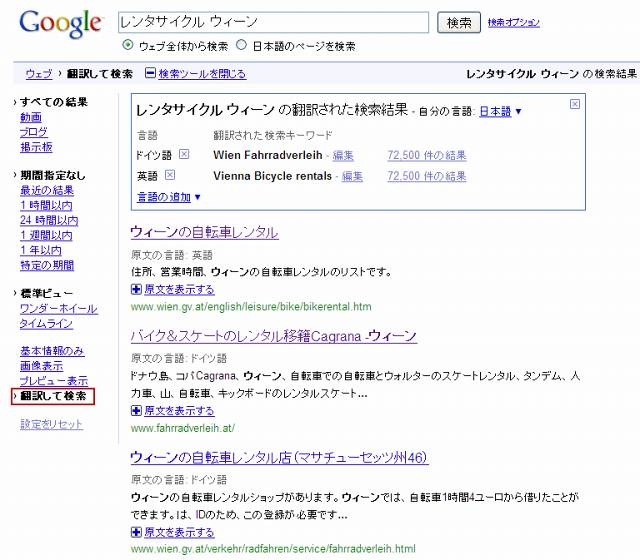Screen dimensions: 640x560
Task: Click URL www.wien.gv.at/verkehr/radfahren/service/fahrradverleih.html
Action: click(x=273, y=549)
